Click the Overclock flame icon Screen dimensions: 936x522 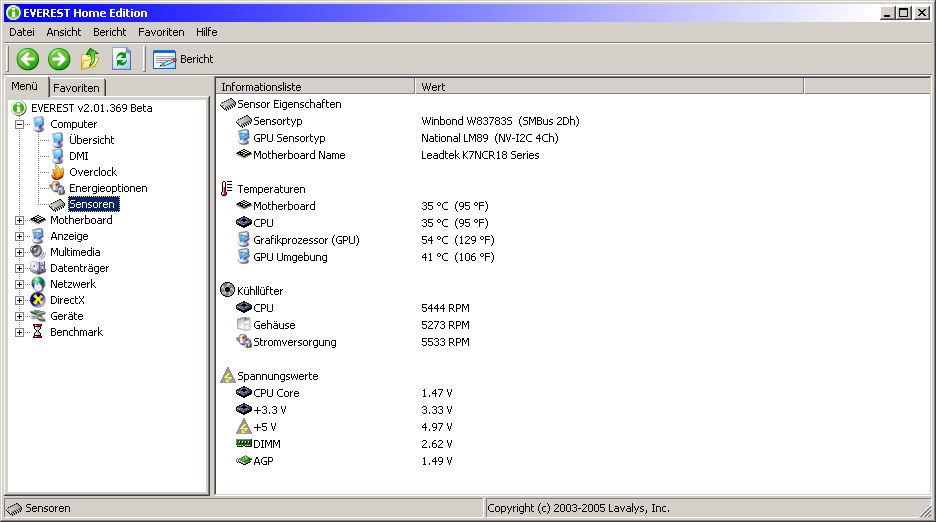point(58,172)
